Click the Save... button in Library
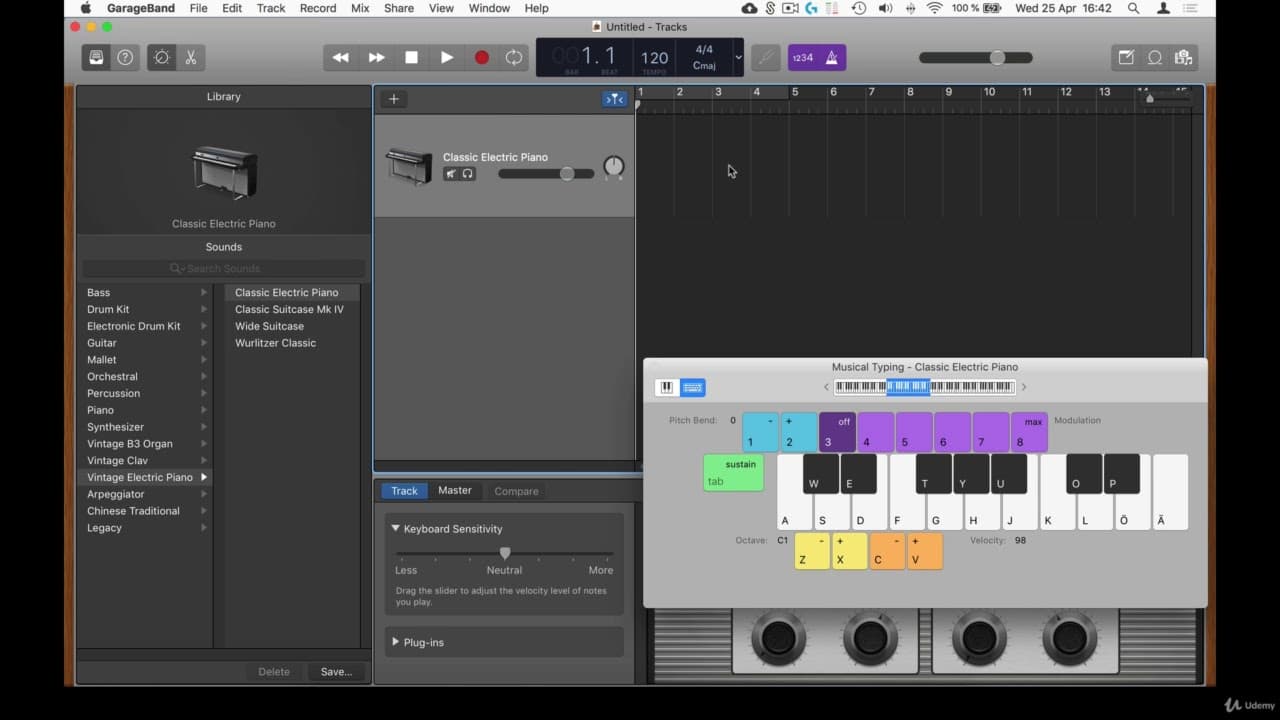1280x720 pixels. pos(336,672)
